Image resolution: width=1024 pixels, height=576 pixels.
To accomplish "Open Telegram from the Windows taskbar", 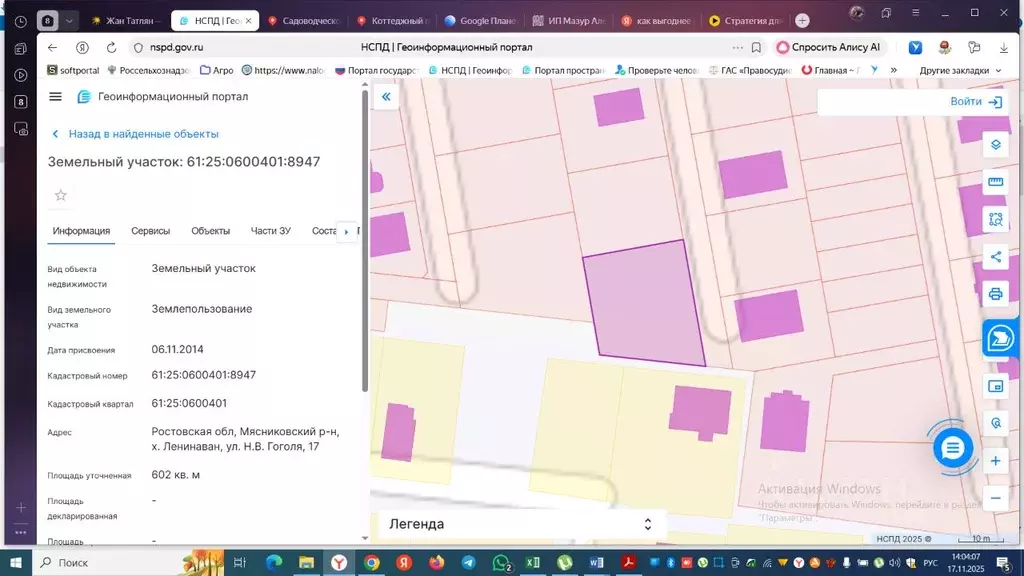I will (468, 563).
